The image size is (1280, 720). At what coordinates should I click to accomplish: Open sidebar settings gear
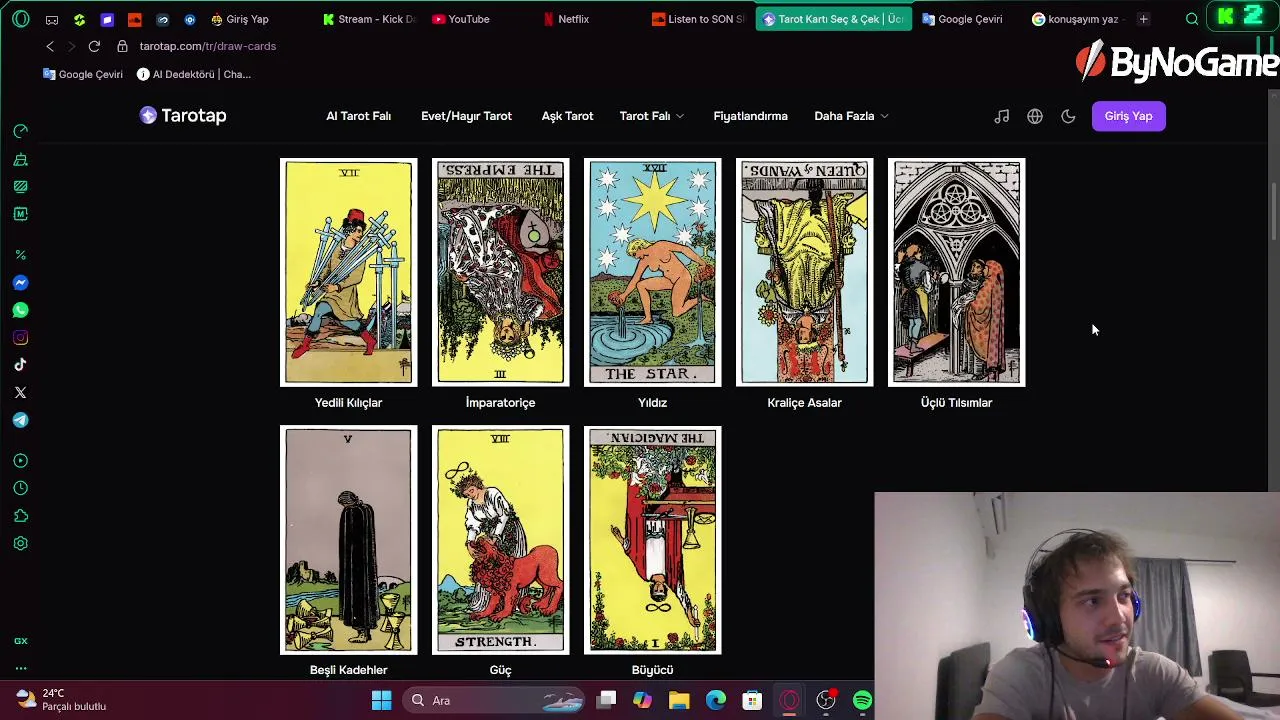point(20,543)
